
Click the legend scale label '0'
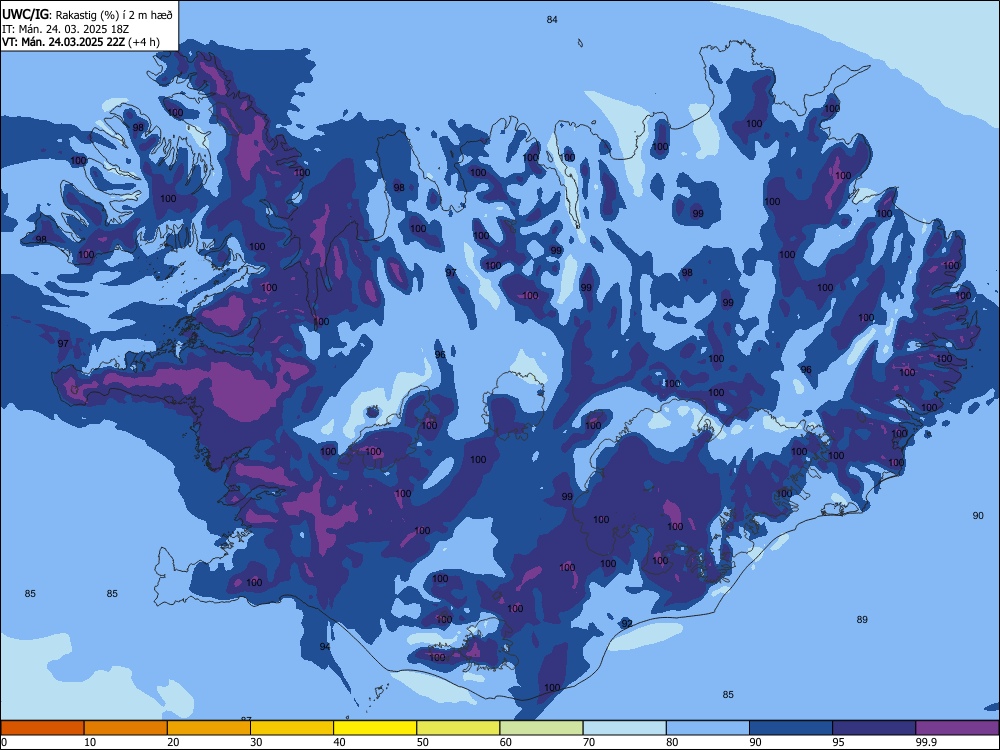4,742
